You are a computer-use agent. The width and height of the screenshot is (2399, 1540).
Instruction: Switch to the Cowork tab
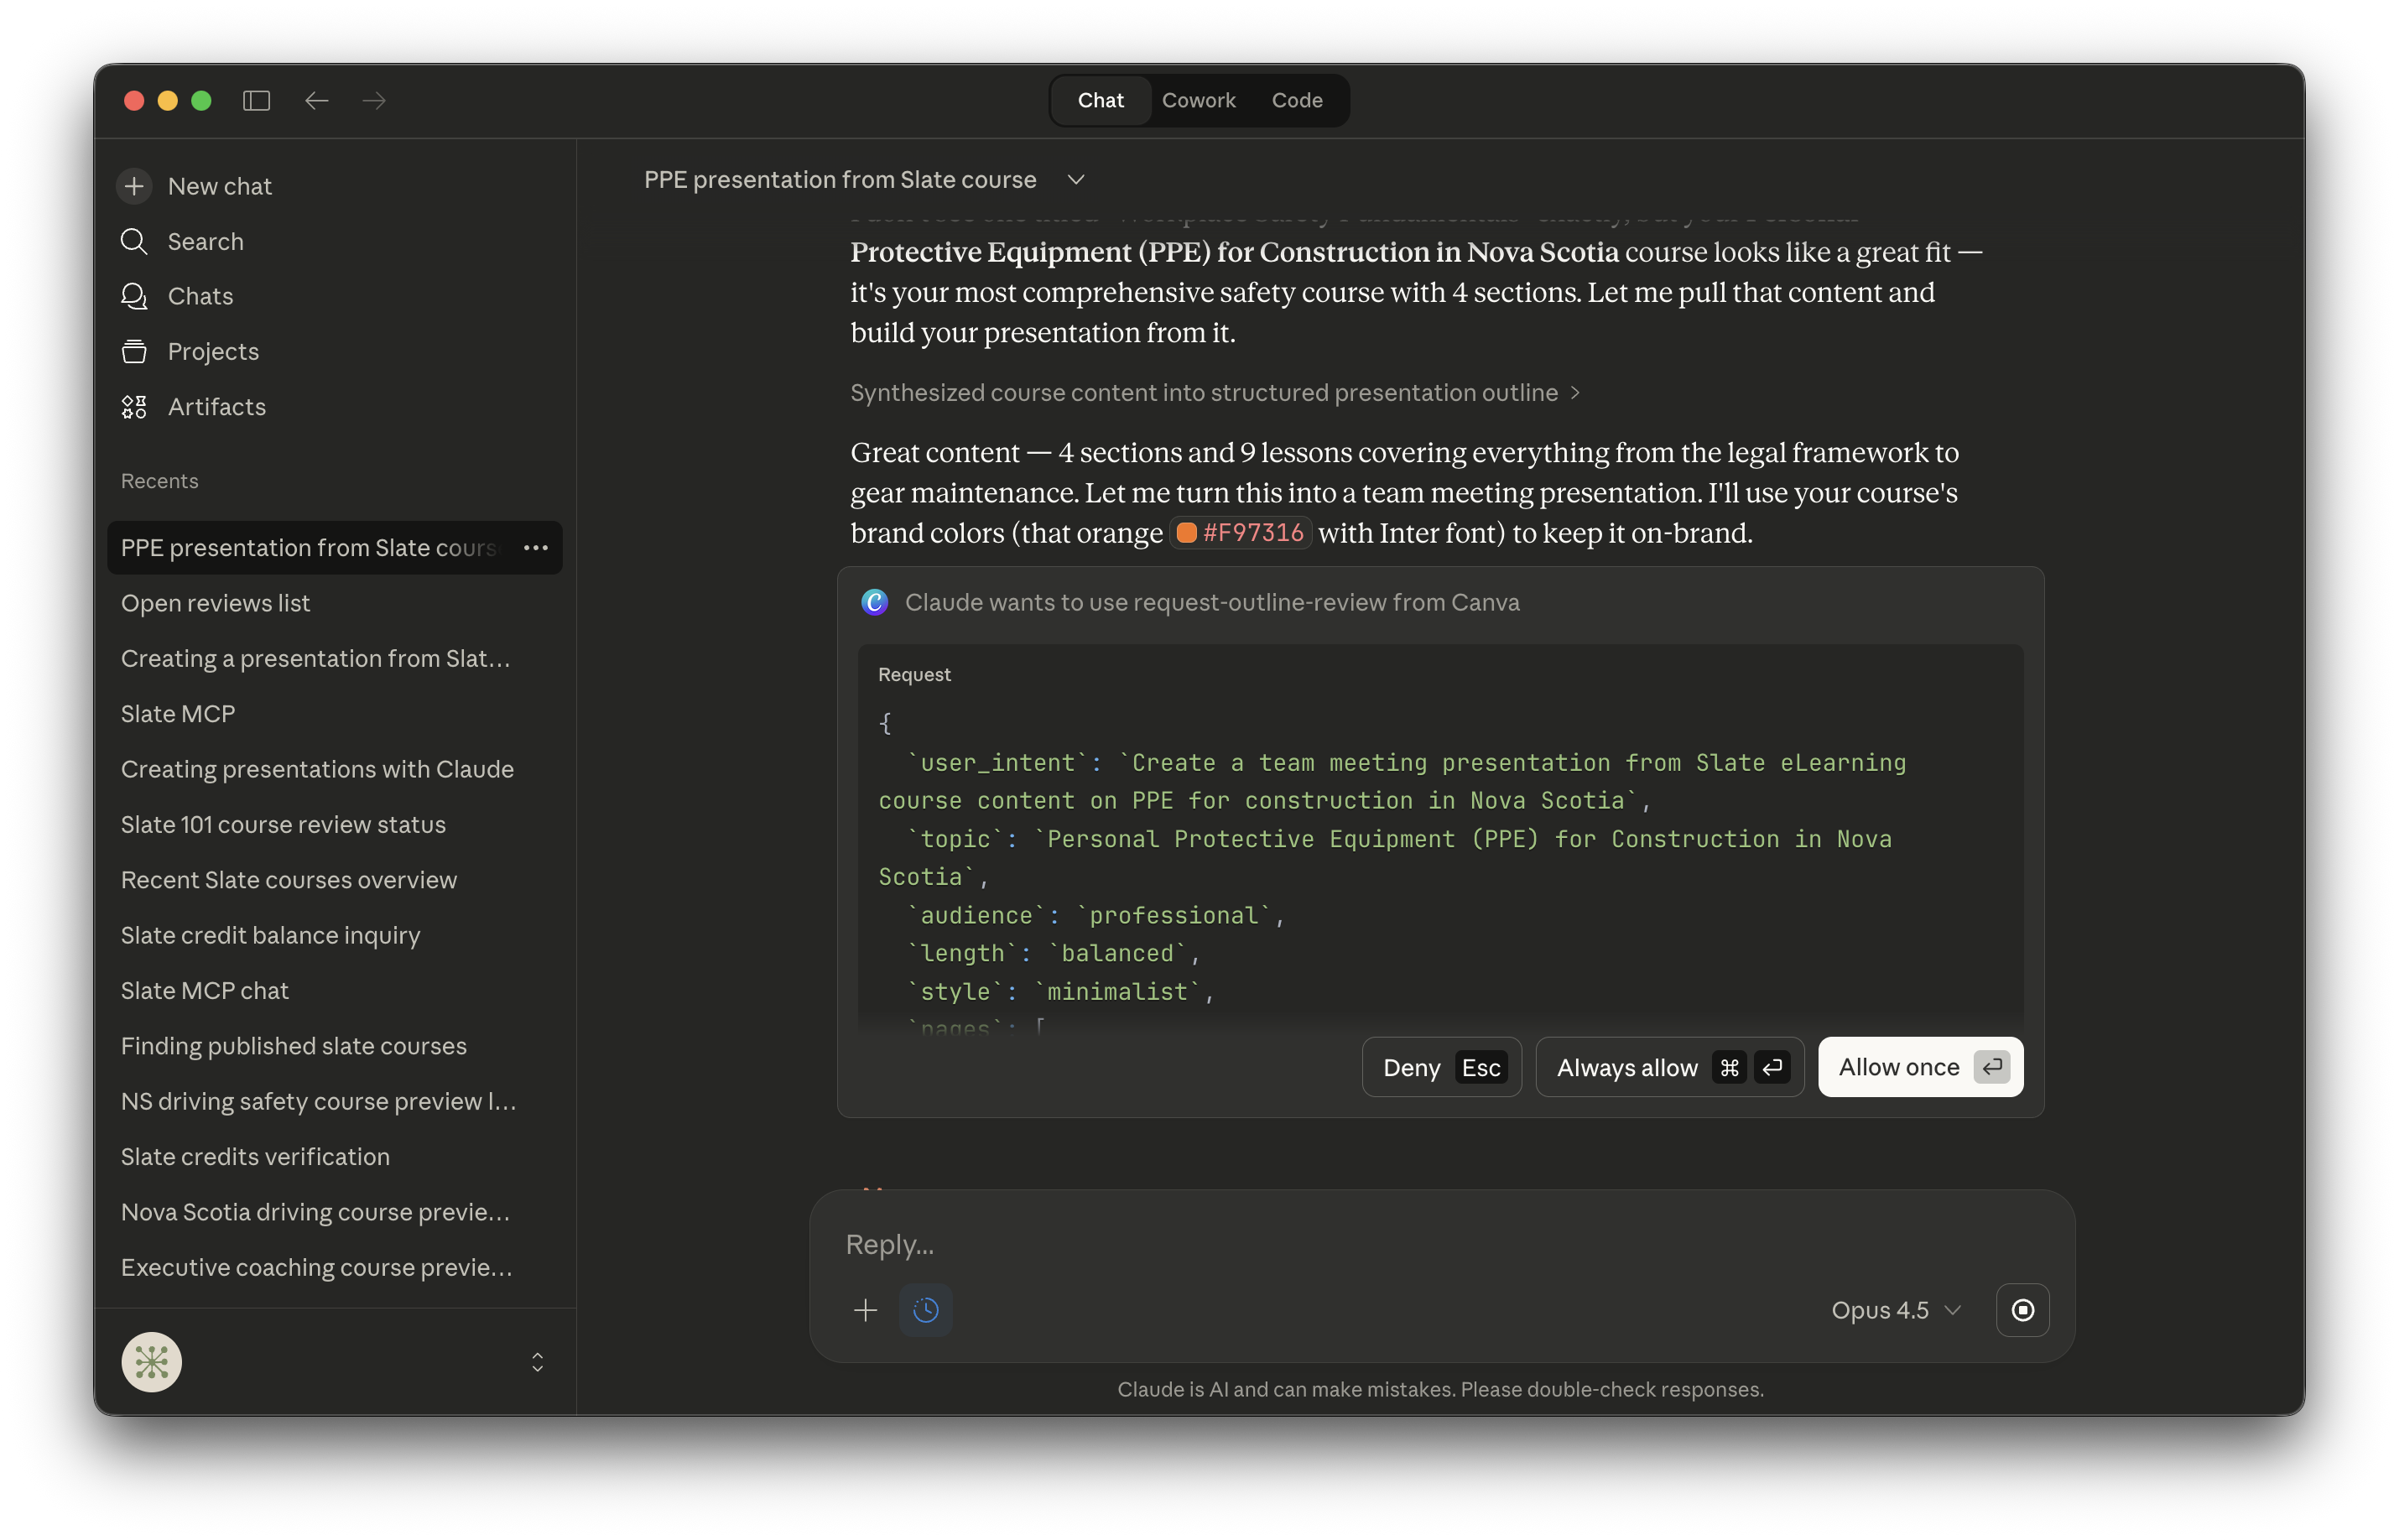[1198, 101]
